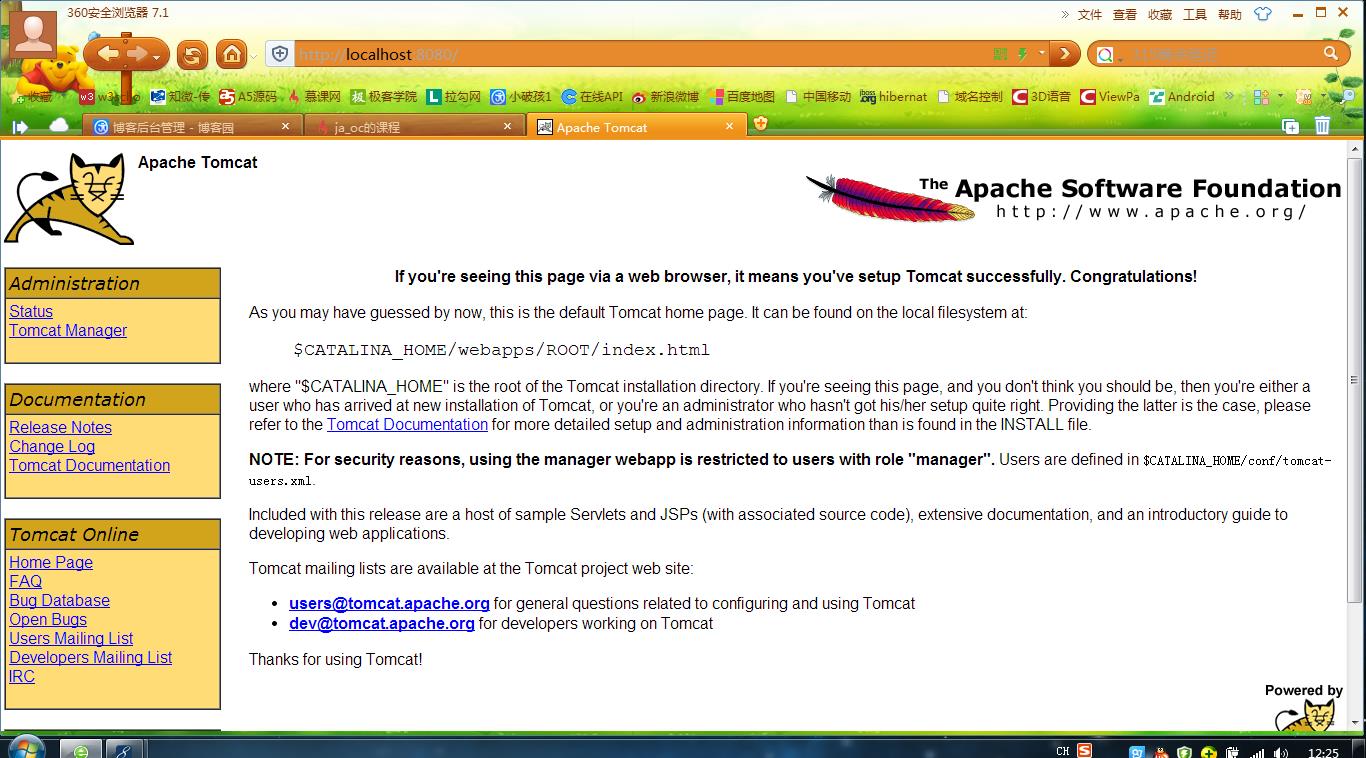Open the sidebar toggle arrow icon

pyautogui.click(x=20, y=127)
